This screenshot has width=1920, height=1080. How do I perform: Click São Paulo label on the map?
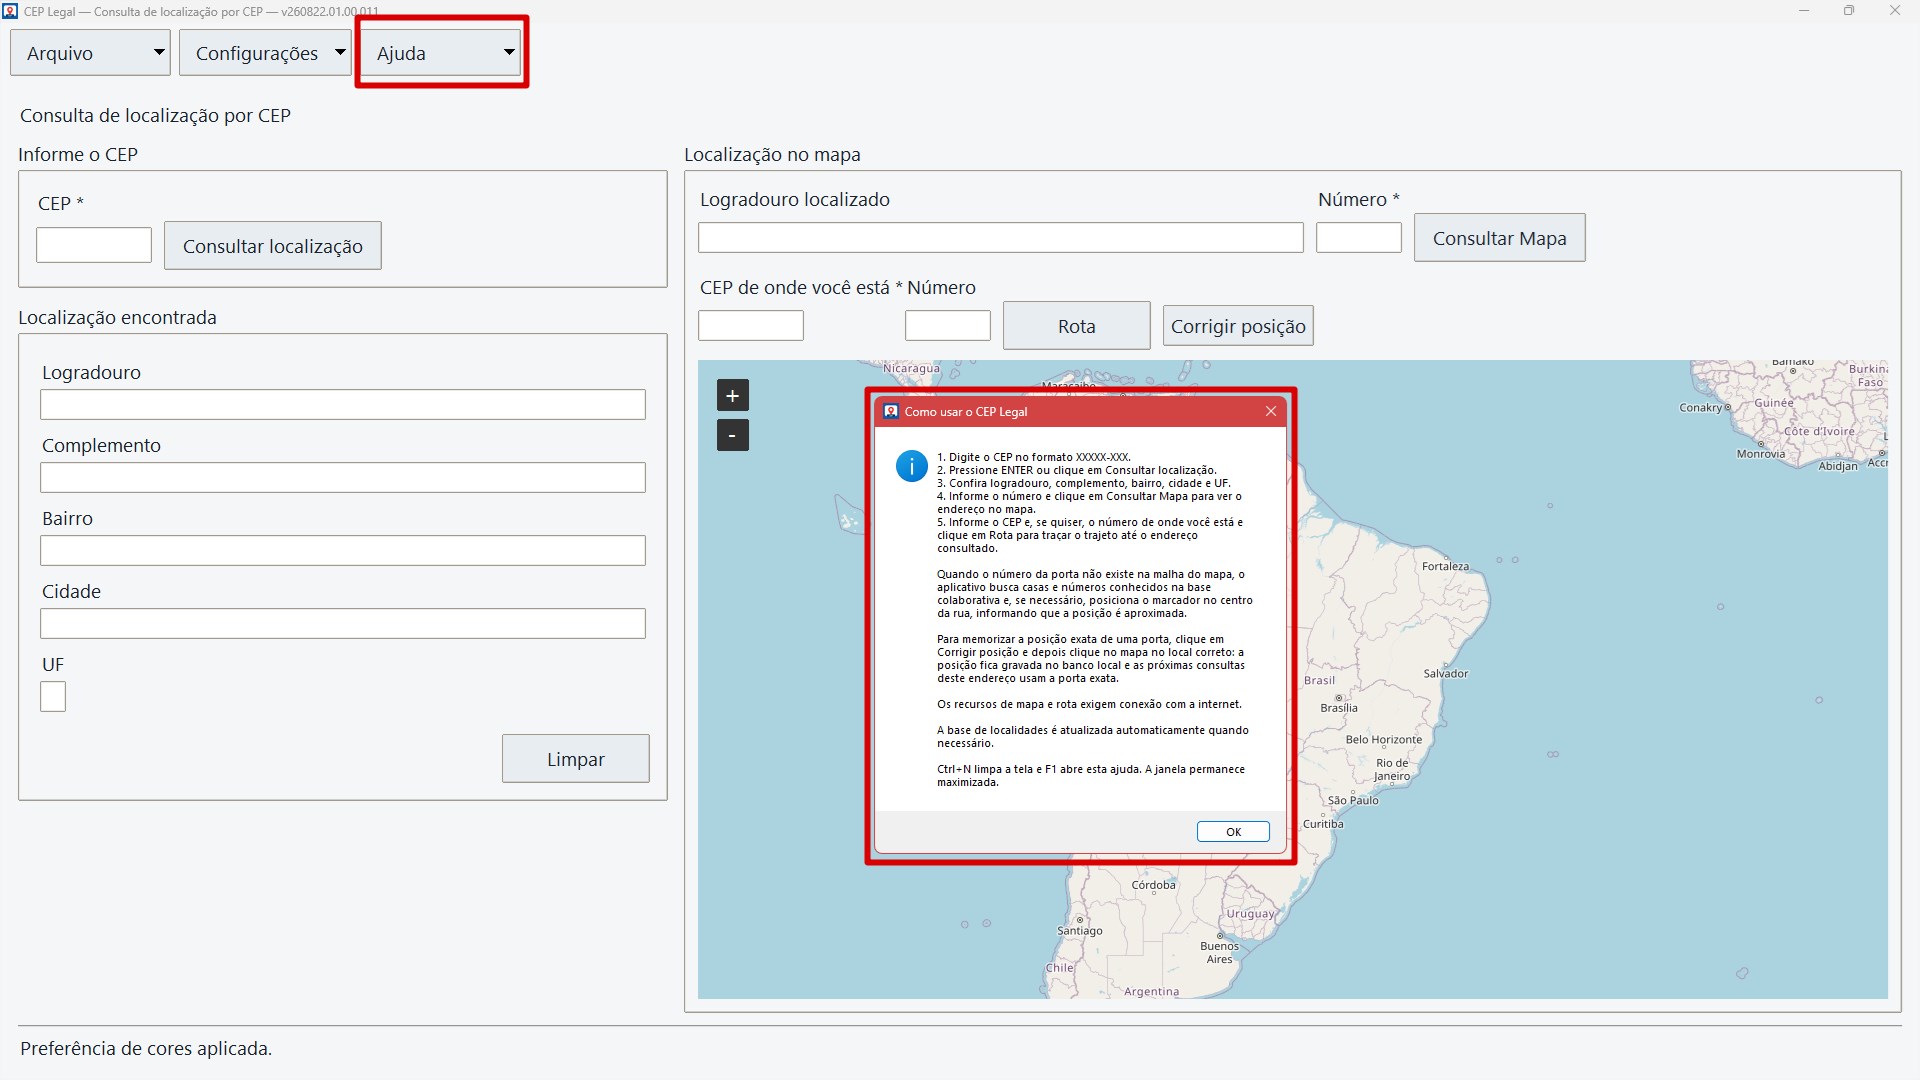pyautogui.click(x=1352, y=800)
